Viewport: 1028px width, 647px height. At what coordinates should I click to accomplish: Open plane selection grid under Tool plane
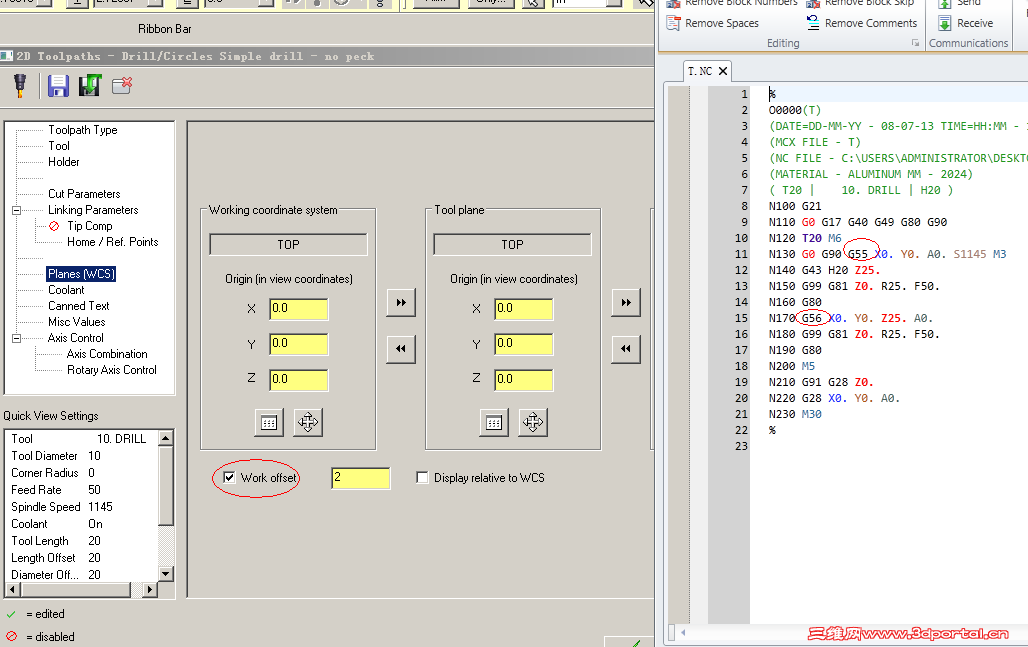[x=494, y=423]
